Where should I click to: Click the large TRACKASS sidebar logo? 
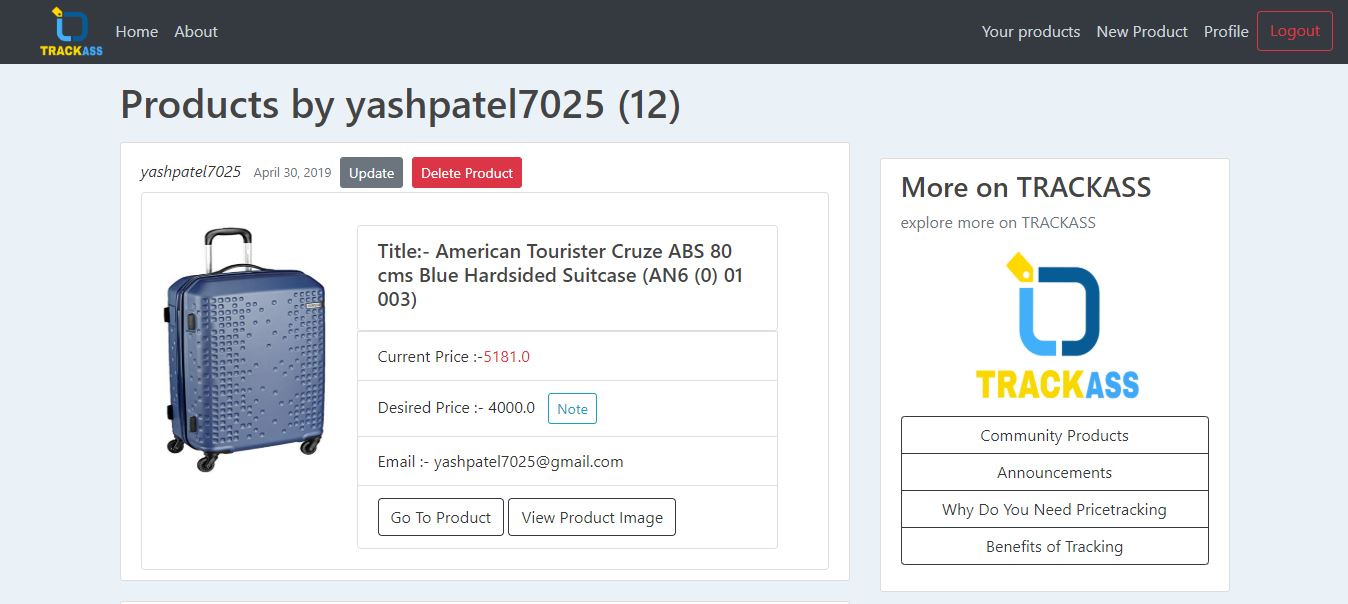(x=1055, y=326)
